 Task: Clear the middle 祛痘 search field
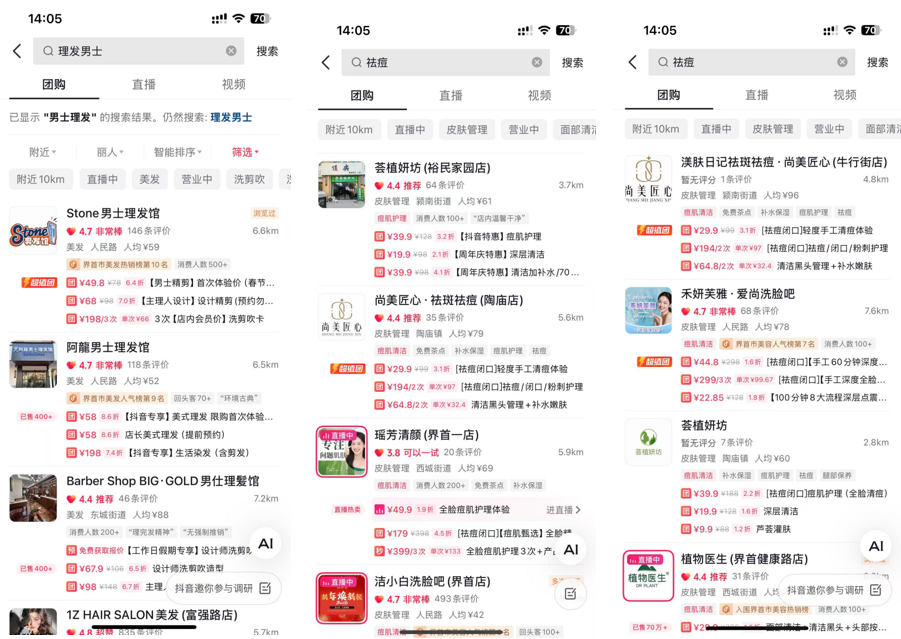point(537,62)
